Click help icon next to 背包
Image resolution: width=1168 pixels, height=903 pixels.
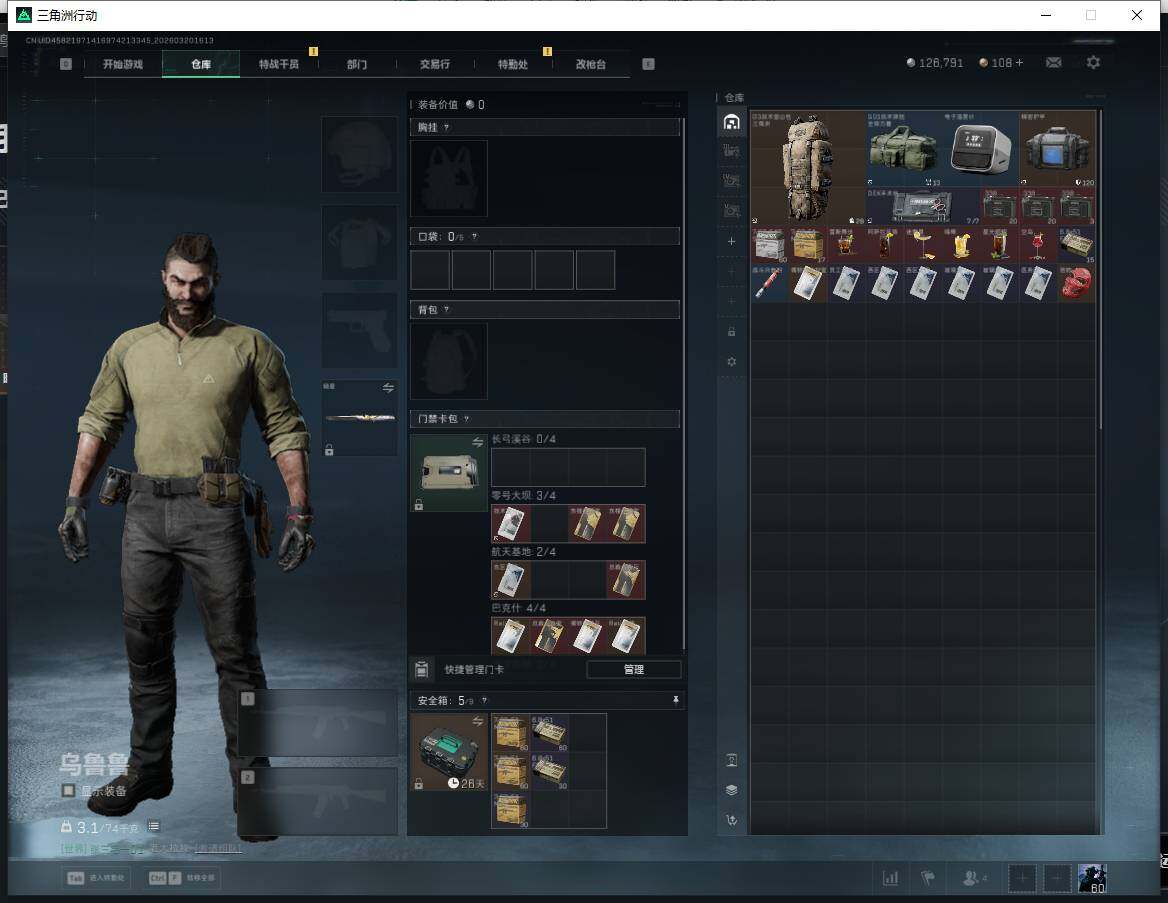[x=446, y=310]
